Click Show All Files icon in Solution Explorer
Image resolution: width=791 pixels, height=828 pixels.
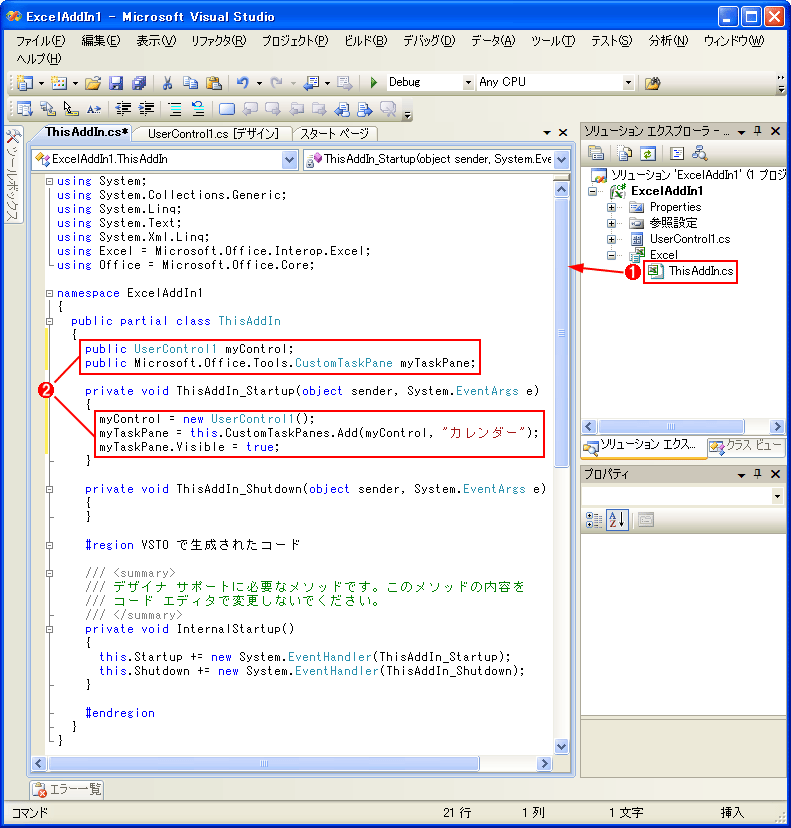coord(625,153)
